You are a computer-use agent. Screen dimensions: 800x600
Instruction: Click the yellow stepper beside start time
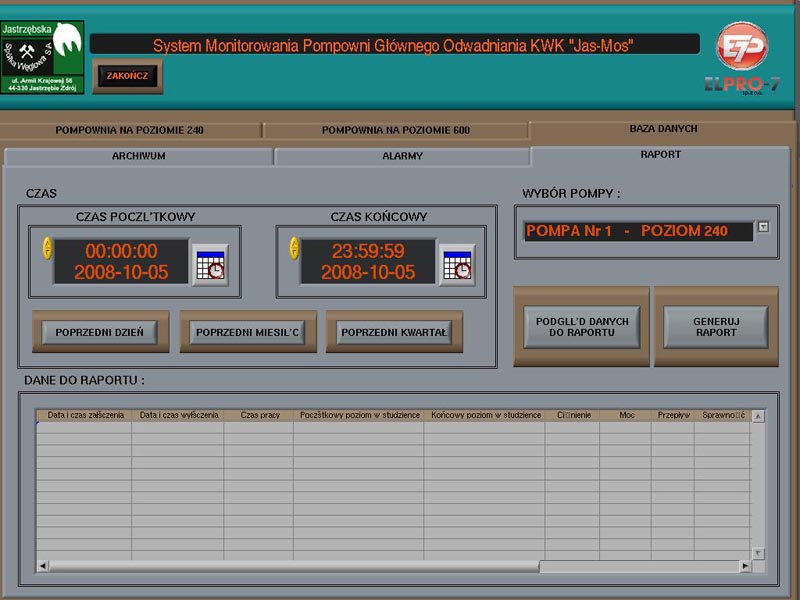click(47, 248)
